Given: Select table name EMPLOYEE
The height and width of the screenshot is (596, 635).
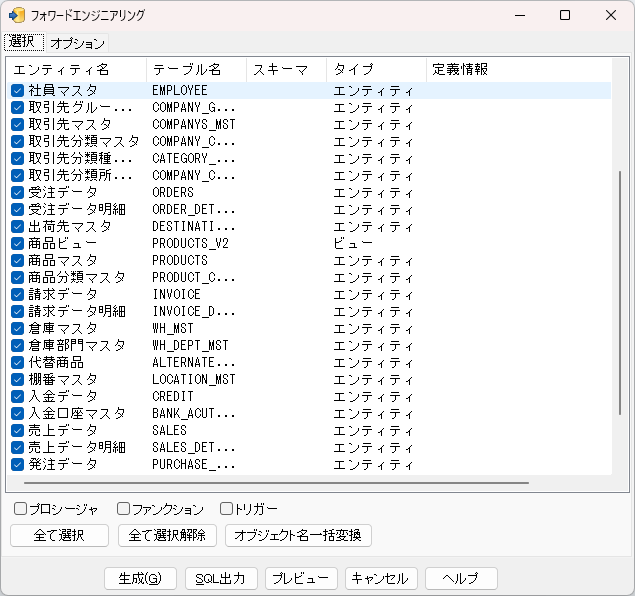Looking at the screenshot, I should pos(180,90).
